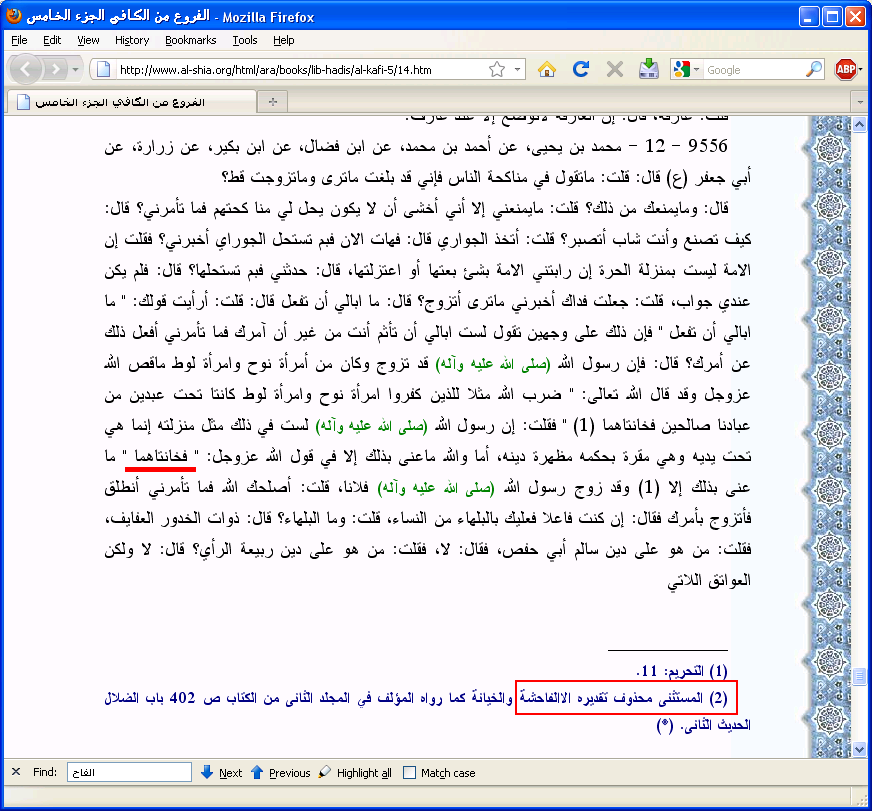Click the Find text input field
872x811 pixels.
click(130, 772)
